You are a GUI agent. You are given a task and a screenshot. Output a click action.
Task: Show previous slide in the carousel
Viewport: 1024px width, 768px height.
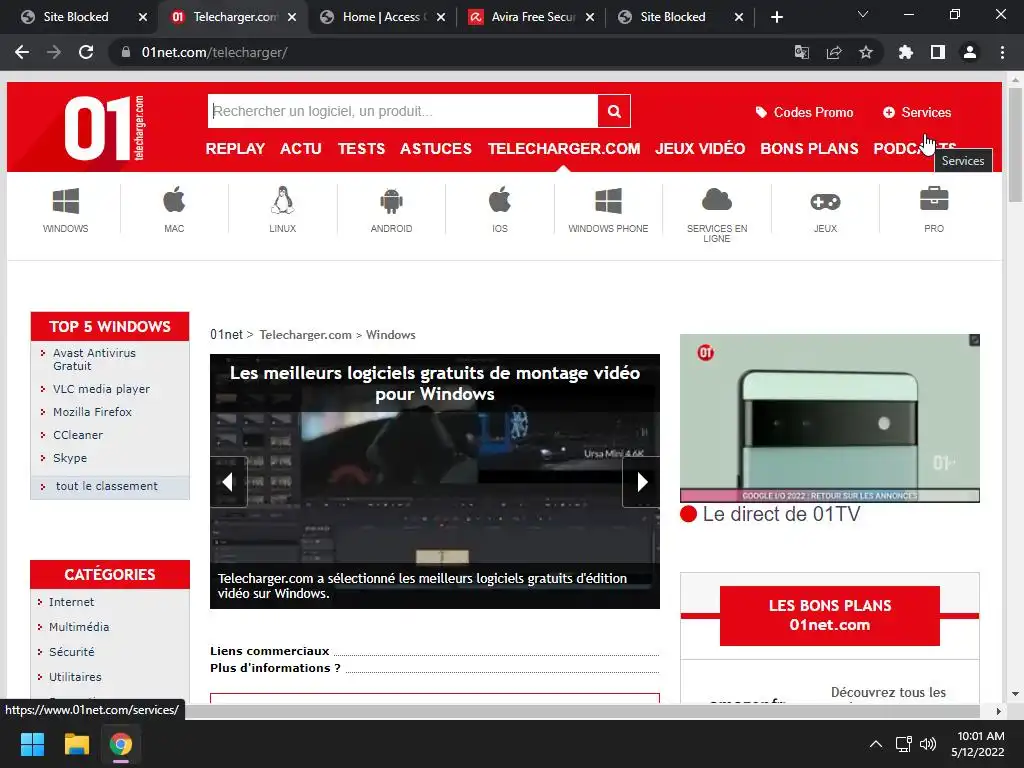(x=228, y=482)
